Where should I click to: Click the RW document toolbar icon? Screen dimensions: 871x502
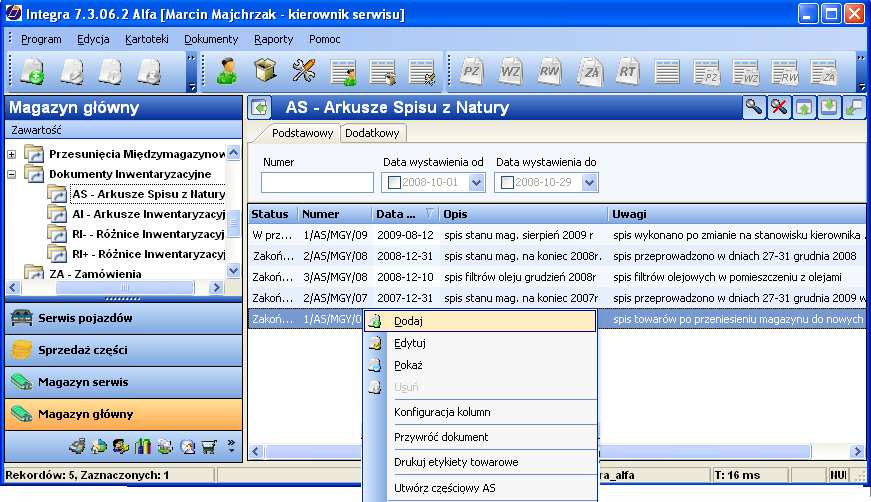[549, 72]
